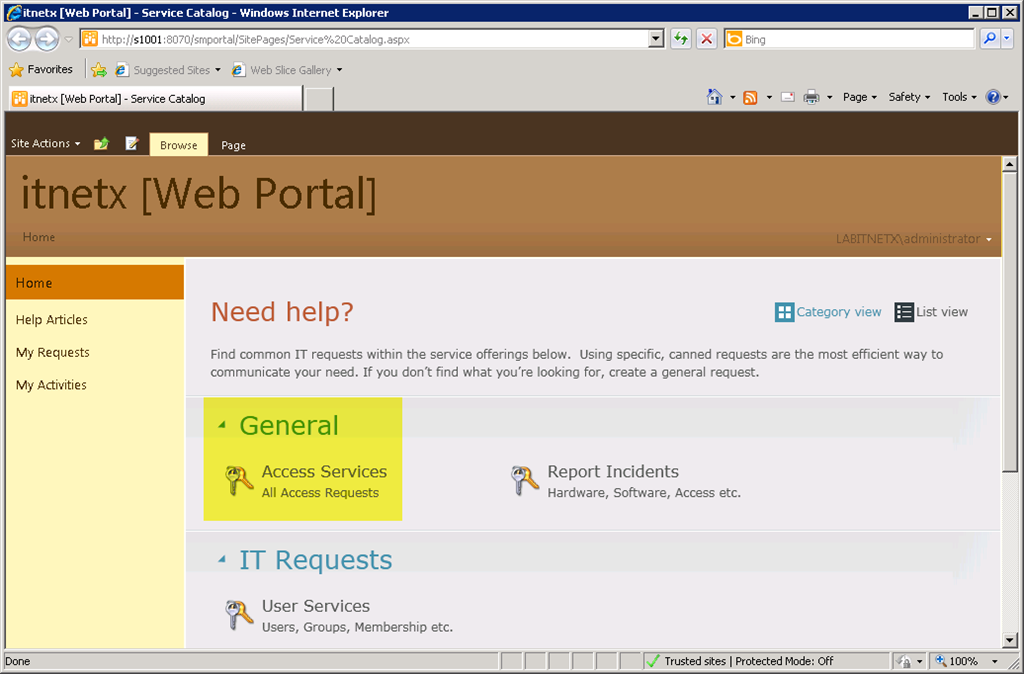The image size is (1024, 674).
Task: Switch to List view icon
Action: click(x=904, y=312)
